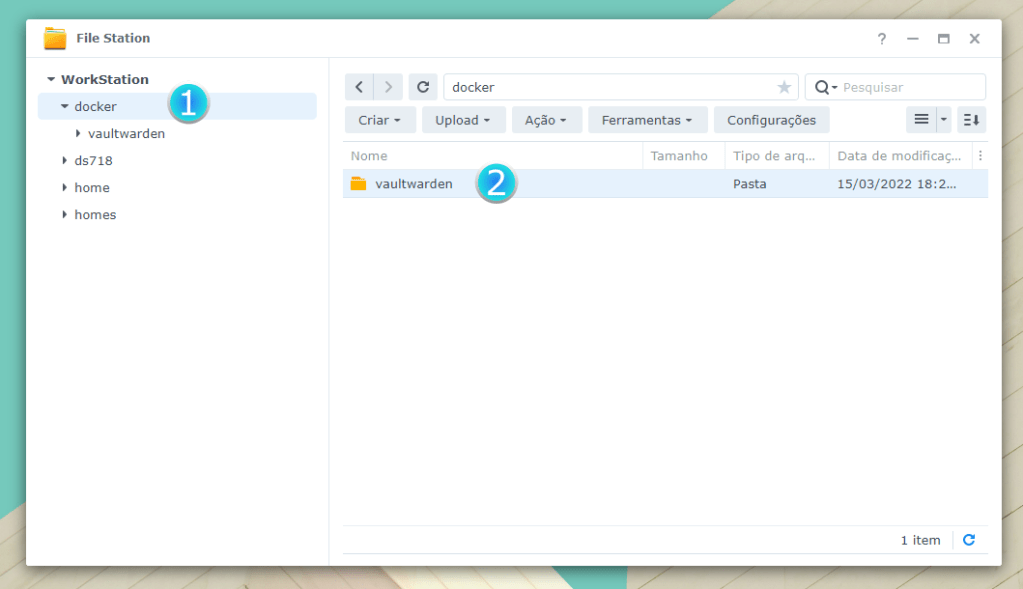Open the sort order icon button
Image resolution: width=1023 pixels, height=589 pixels.
[x=971, y=120]
